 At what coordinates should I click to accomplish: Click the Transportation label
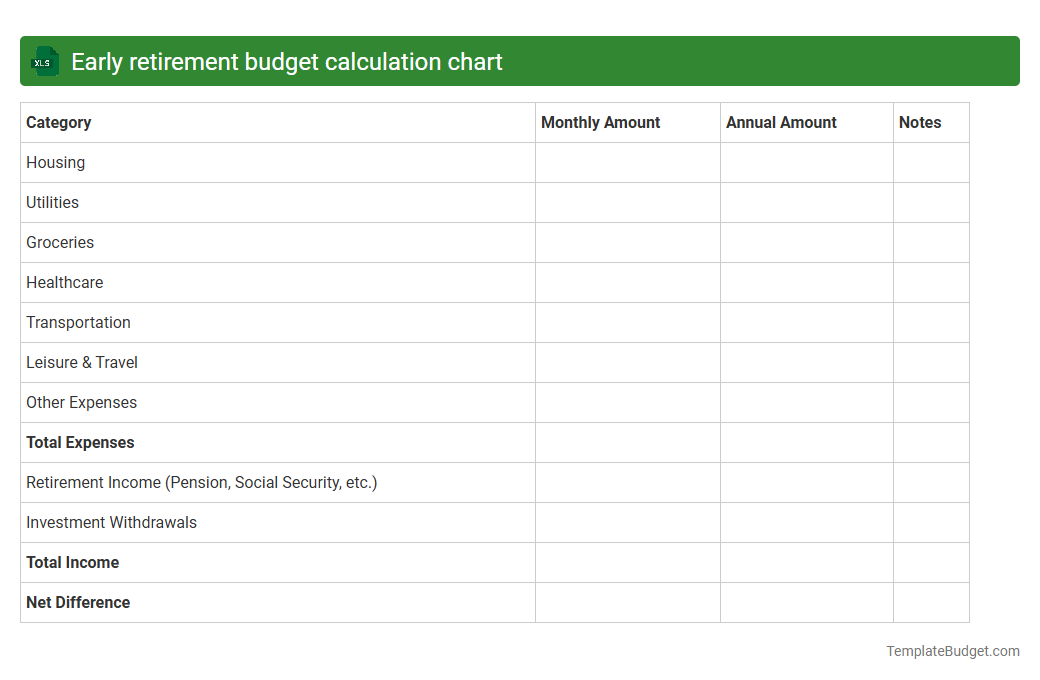coord(78,322)
